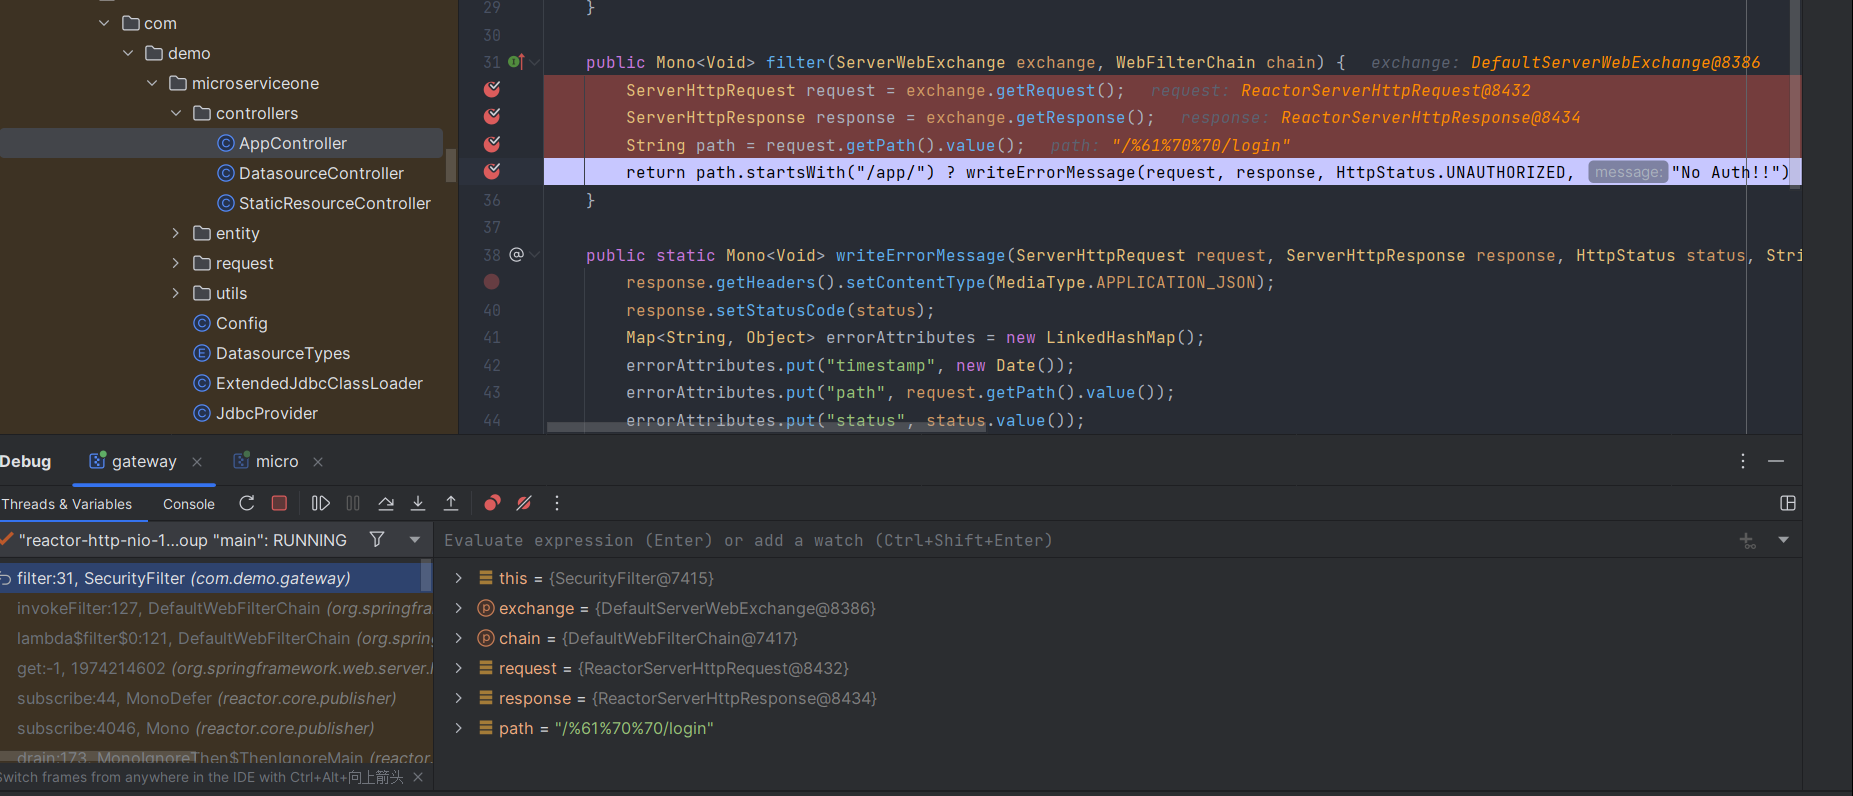Image resolution: width=1853 pixels, height=796 pixels.
Task: Collapse the com folder
Action: (104, 23)
